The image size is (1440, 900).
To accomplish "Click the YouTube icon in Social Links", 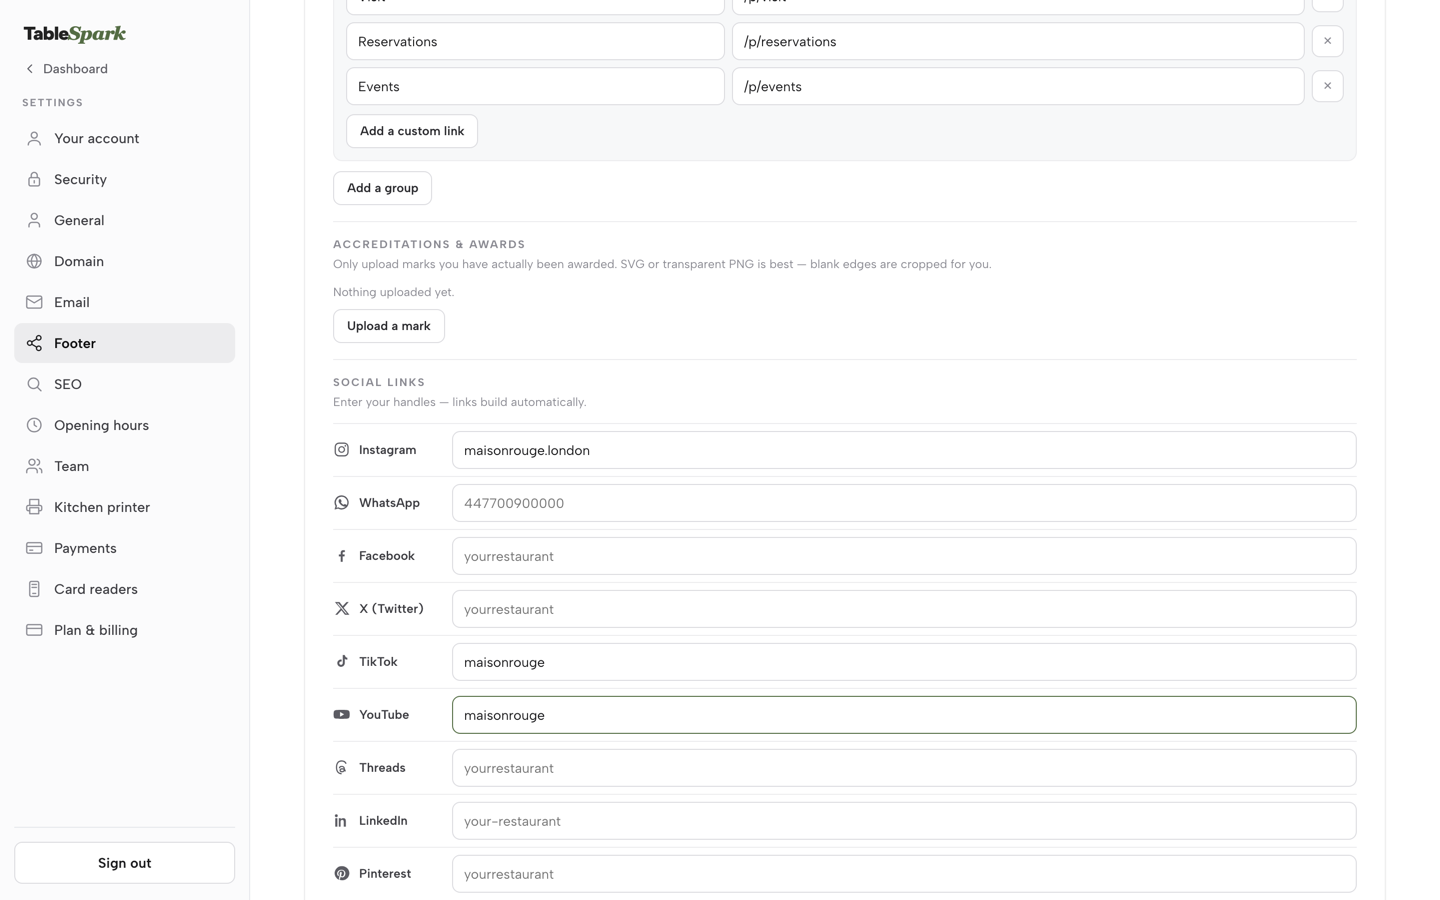I will click(x=341, y=715).
